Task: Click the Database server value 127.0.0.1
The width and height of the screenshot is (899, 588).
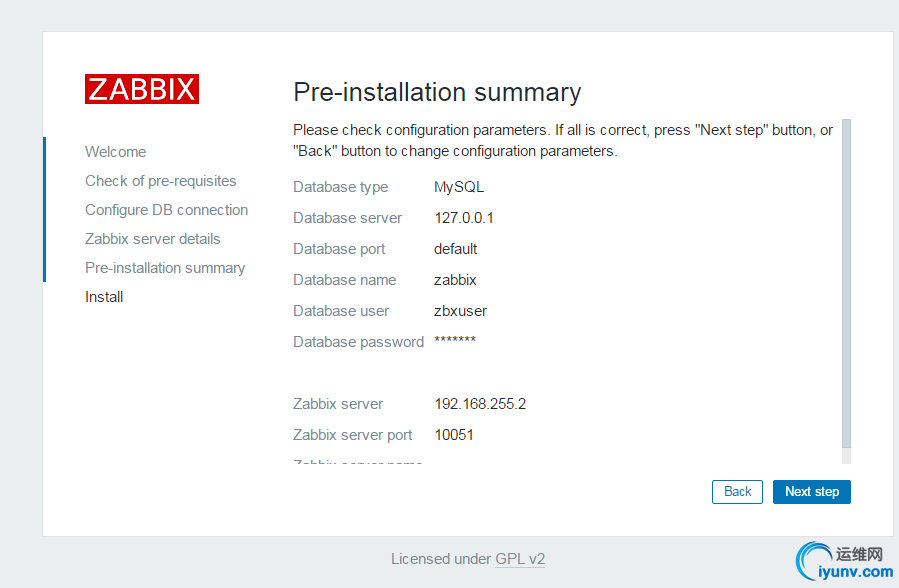Action: (x=464, y=218)
